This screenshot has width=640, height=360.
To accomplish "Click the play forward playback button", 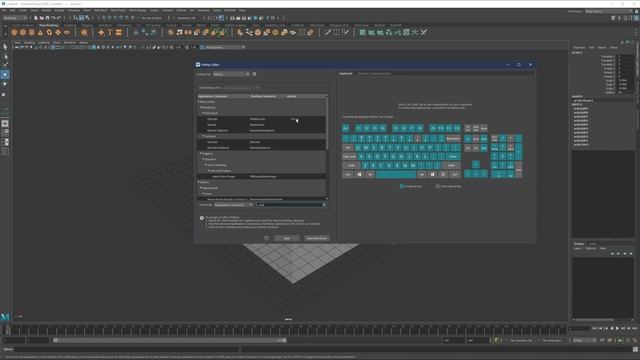I will 617,328.
